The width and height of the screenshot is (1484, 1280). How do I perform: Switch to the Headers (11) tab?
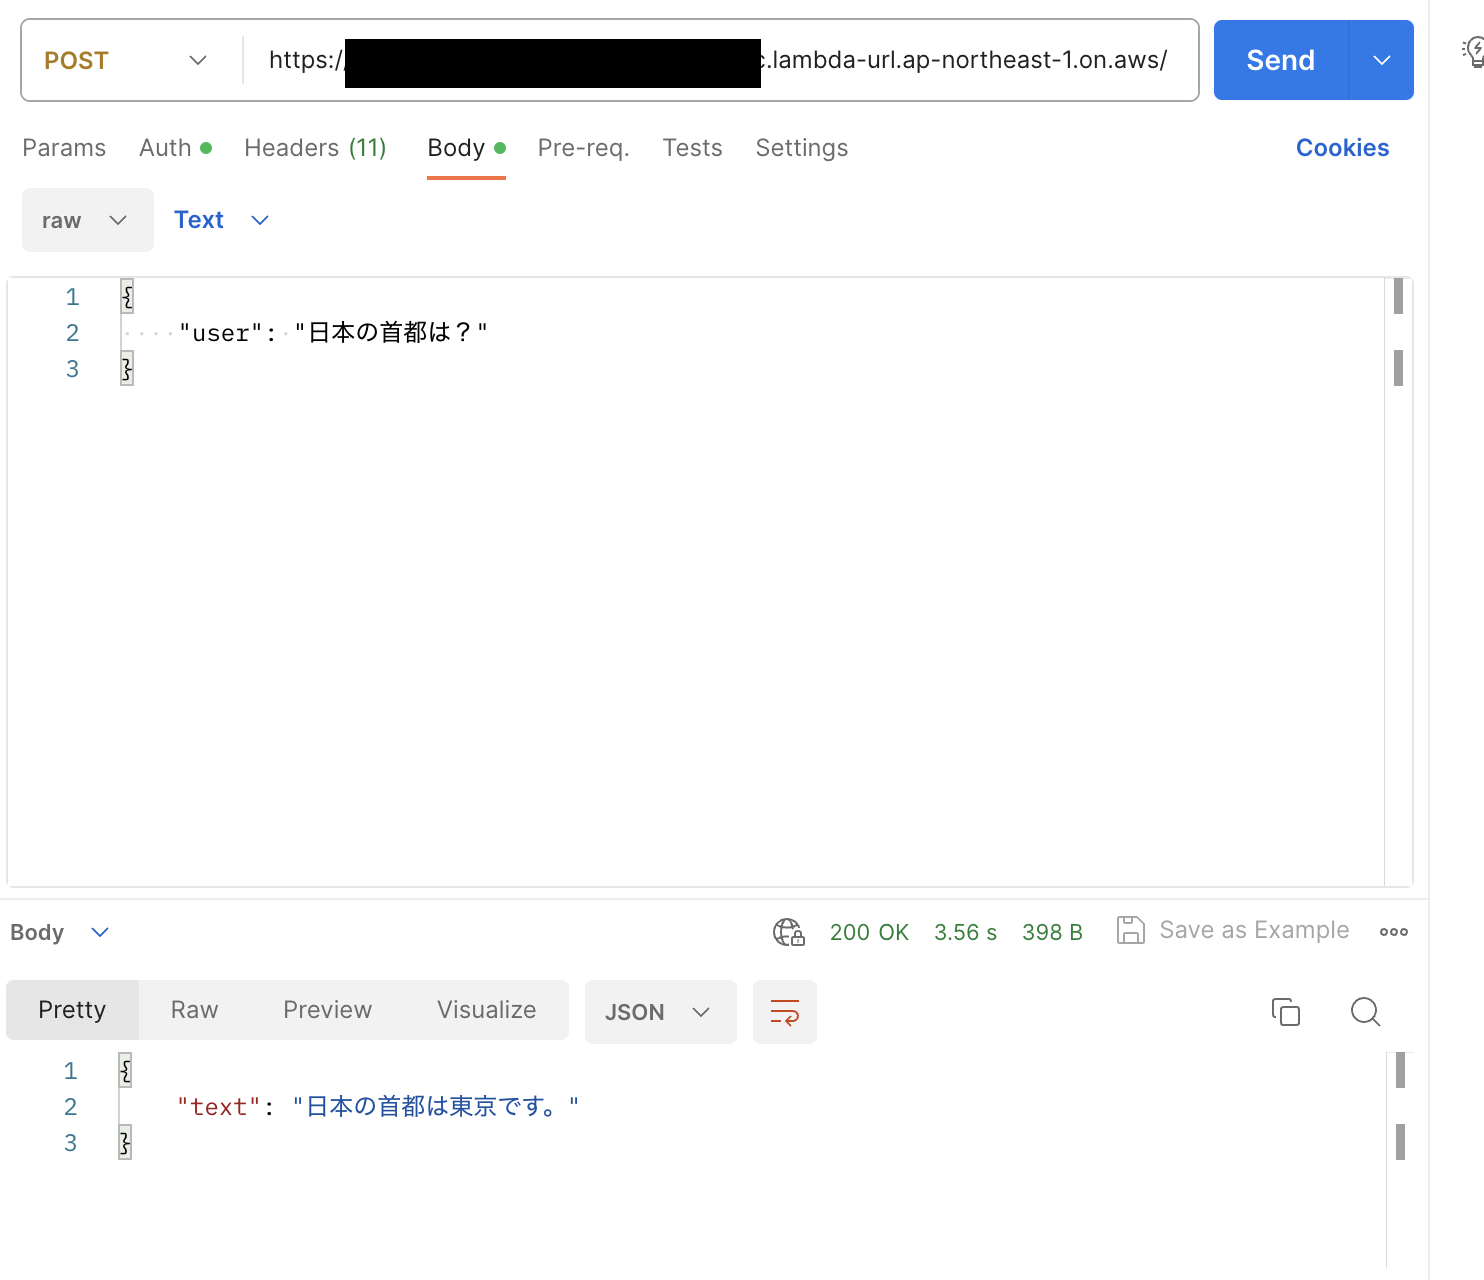[x=315, y=147]
